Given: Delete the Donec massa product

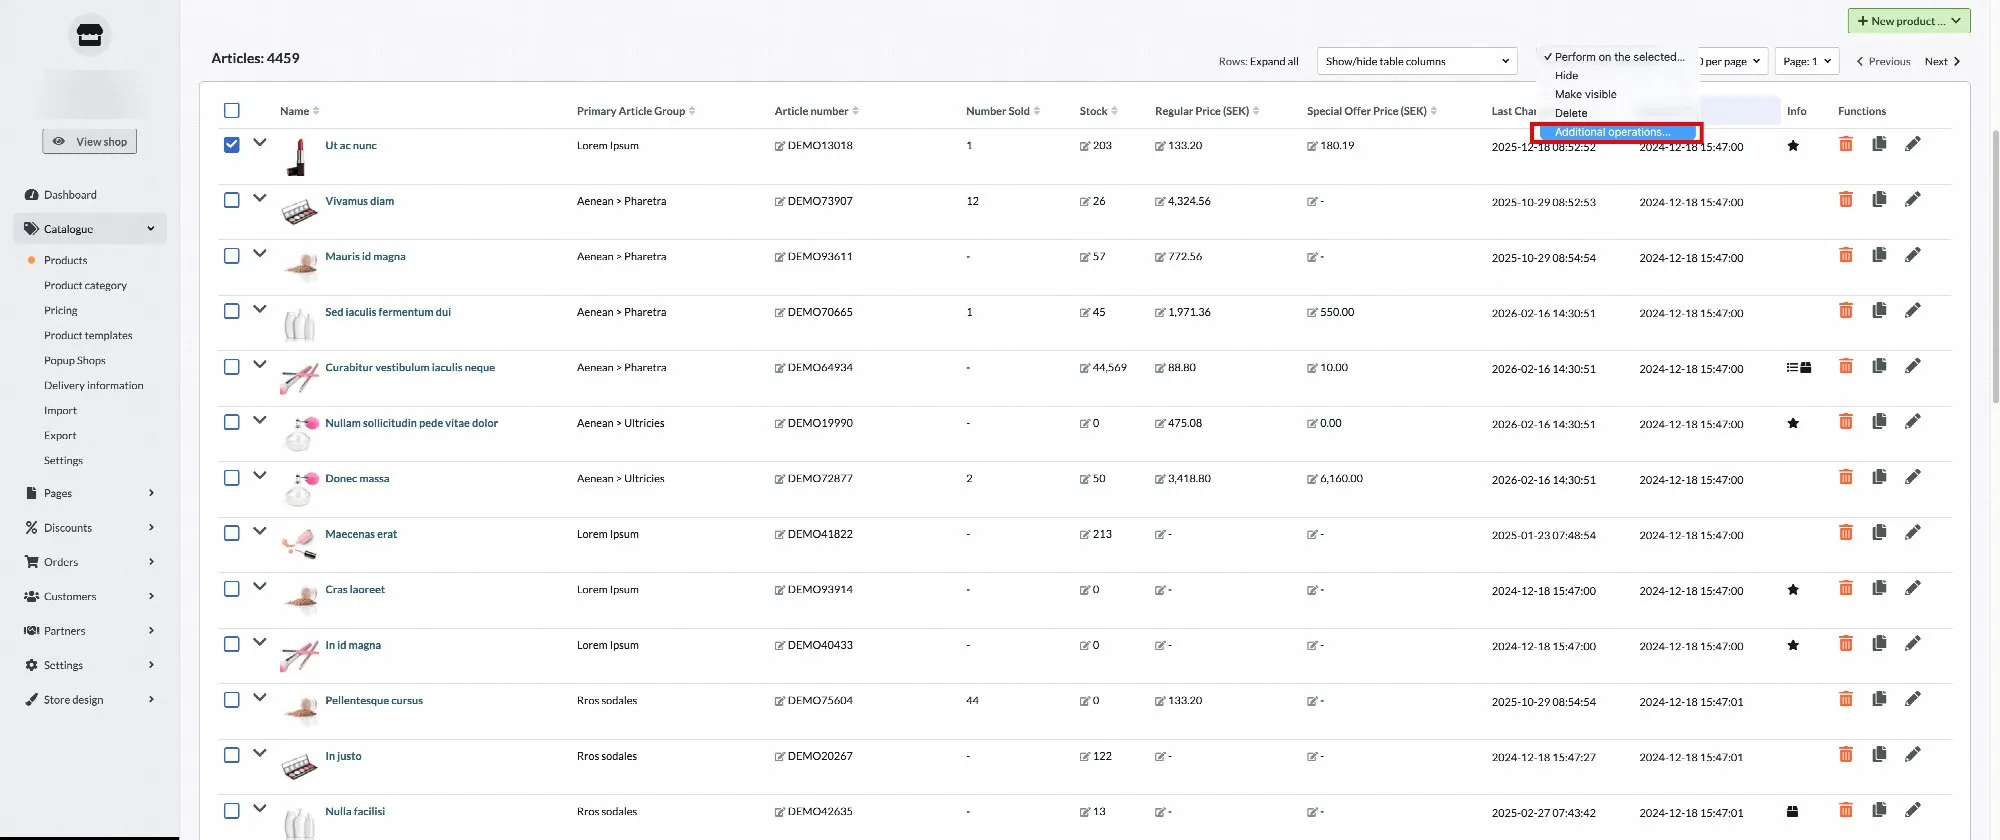Looking at the screenshot, I should 1846,477.
